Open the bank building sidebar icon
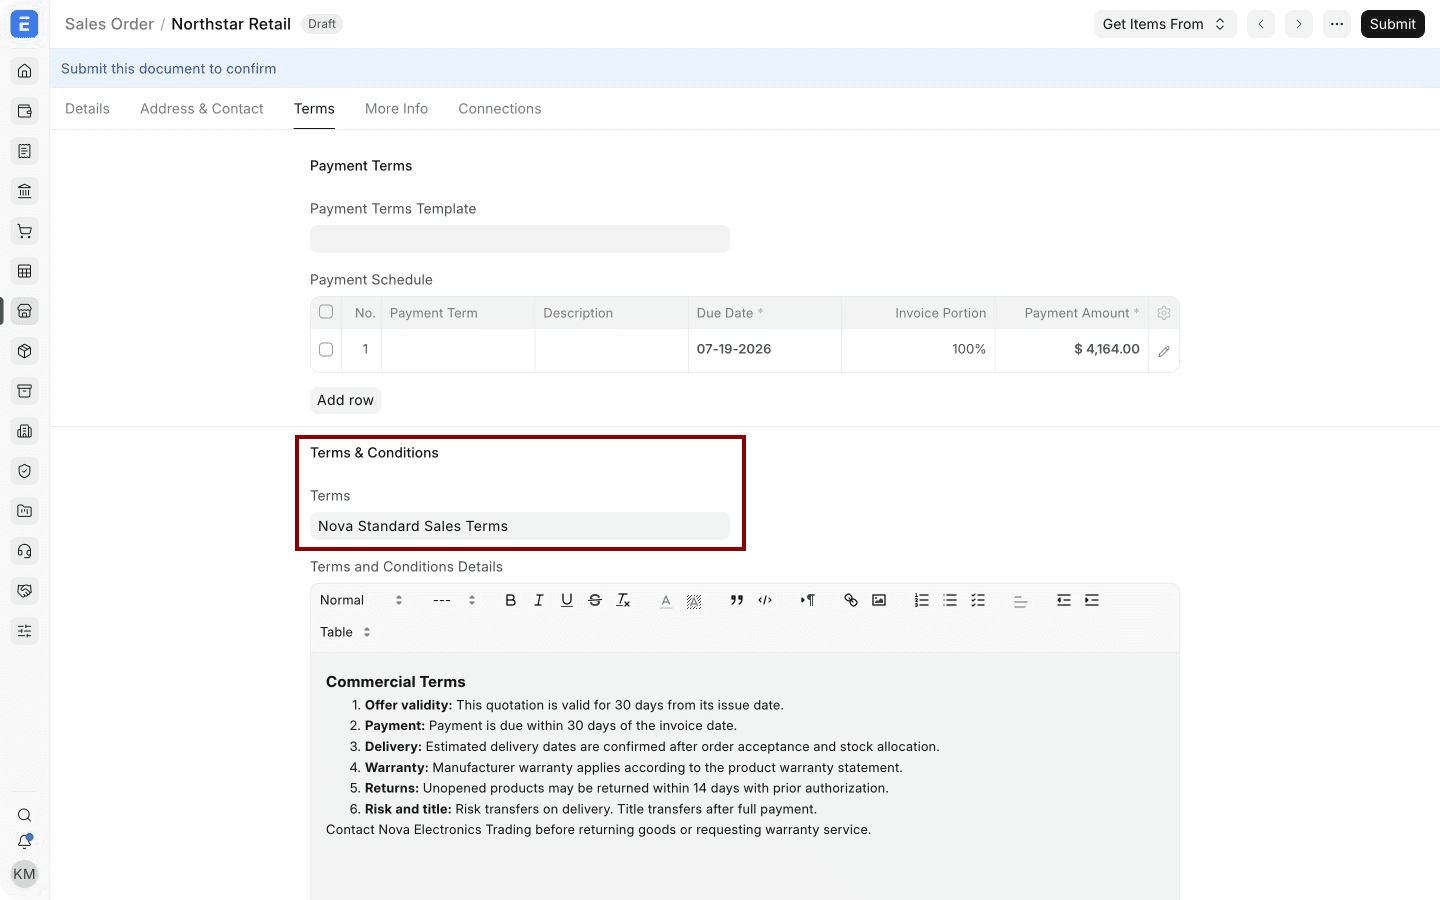This screenshot has width=1440, height=900. point(25,191)
